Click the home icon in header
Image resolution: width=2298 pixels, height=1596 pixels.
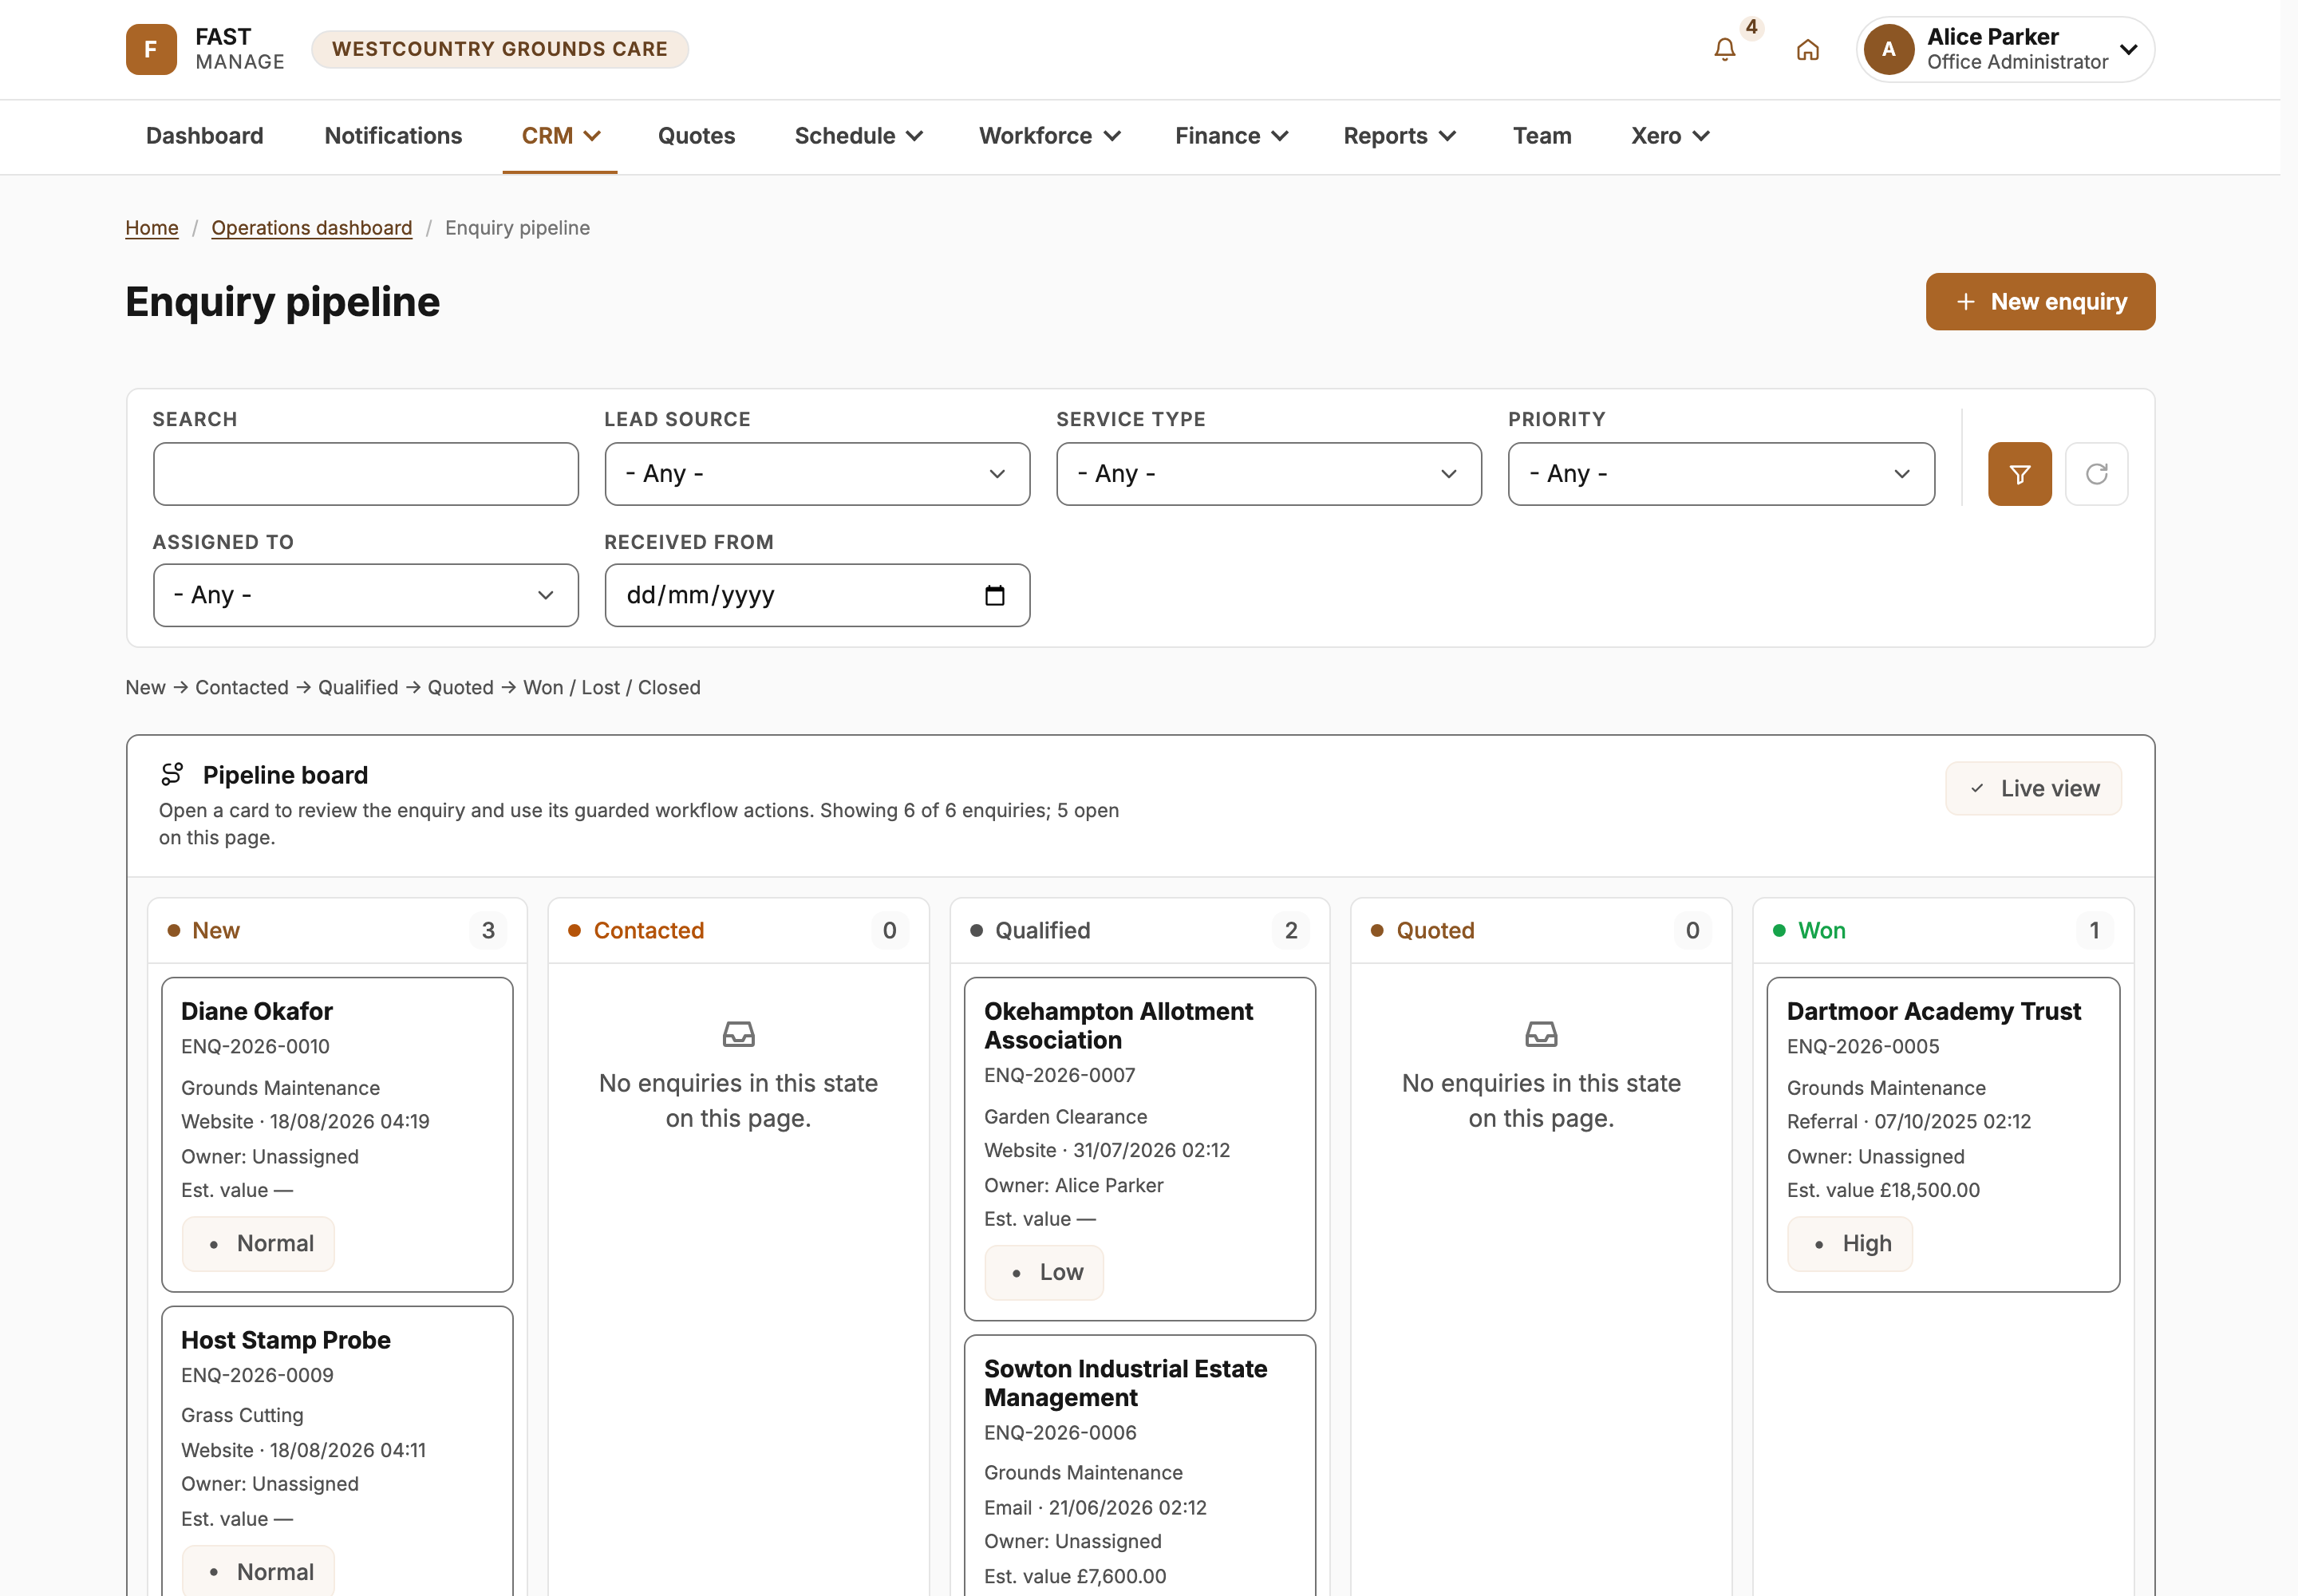(1808, 49)
